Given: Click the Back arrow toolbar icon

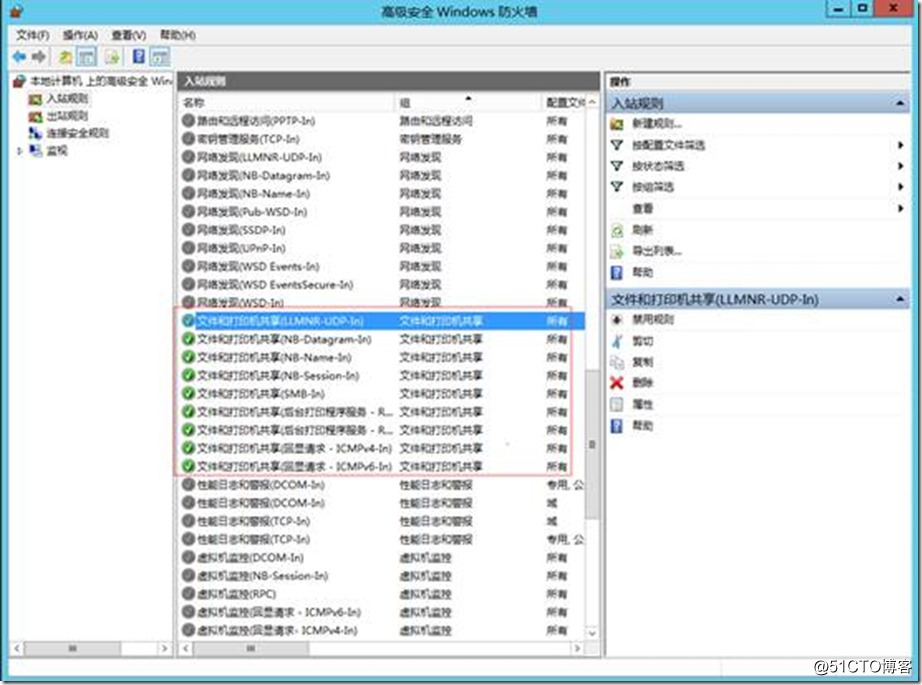Looking at the screenshot, I should tap(19, 56).
